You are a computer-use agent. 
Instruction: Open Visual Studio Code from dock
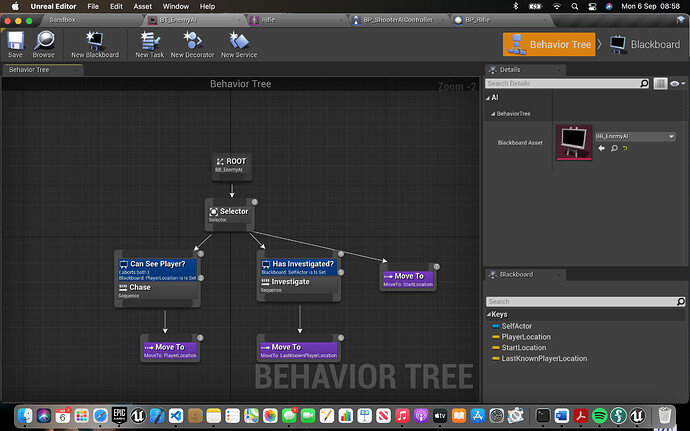(x=176, y=415)
